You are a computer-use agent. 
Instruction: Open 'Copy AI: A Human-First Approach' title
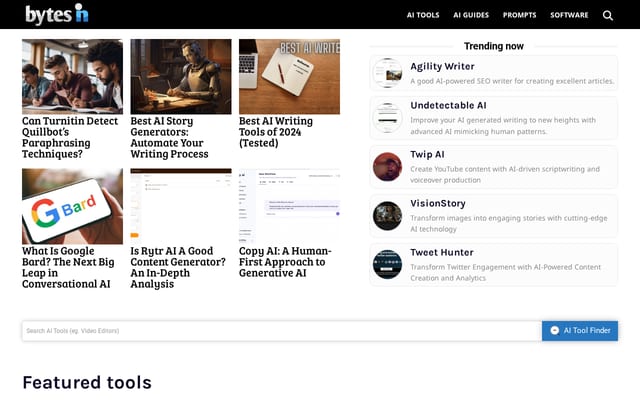[x=285, y=262]
